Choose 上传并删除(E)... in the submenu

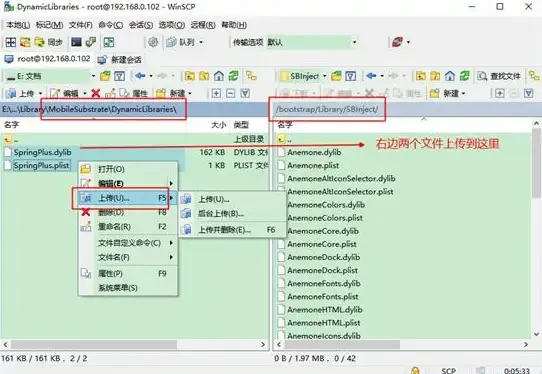232,230
